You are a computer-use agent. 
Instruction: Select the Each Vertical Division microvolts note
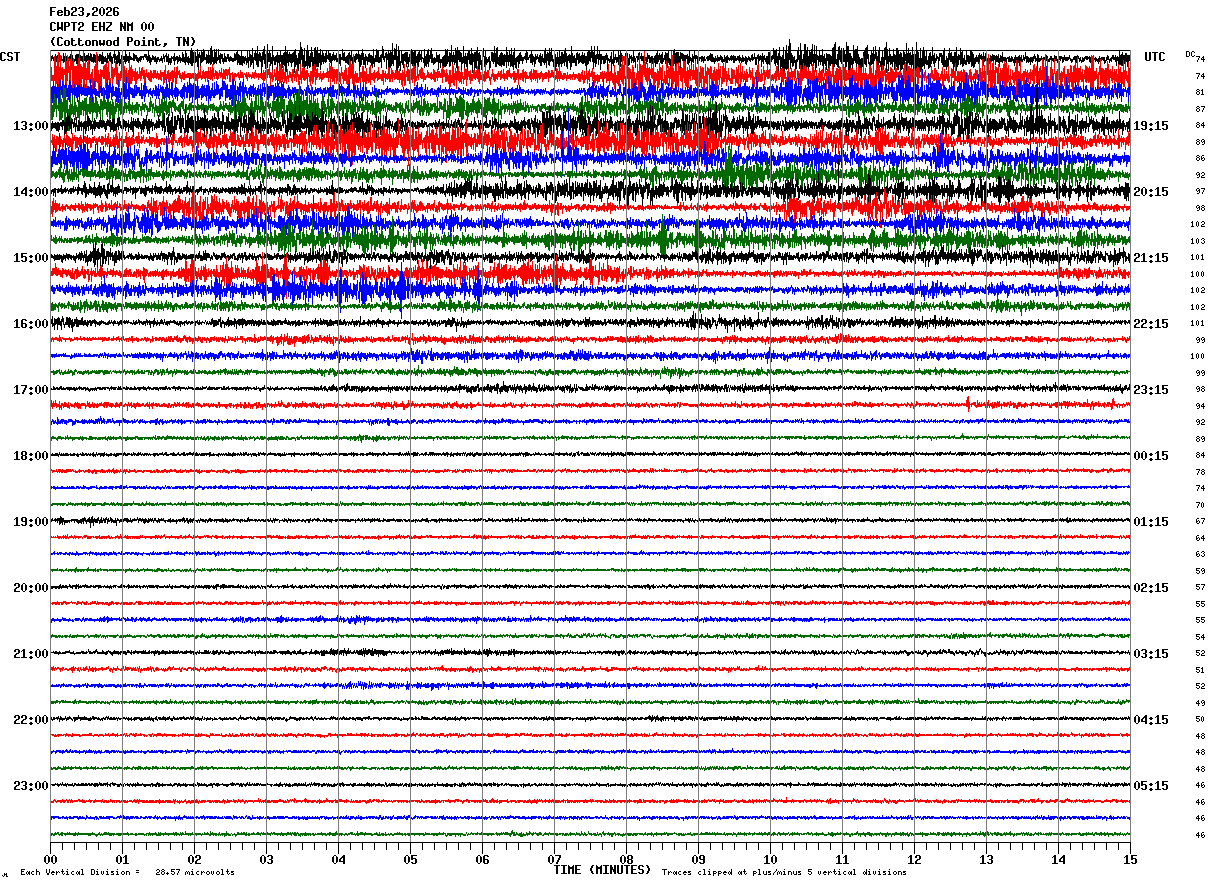click(x=127, y=873)
